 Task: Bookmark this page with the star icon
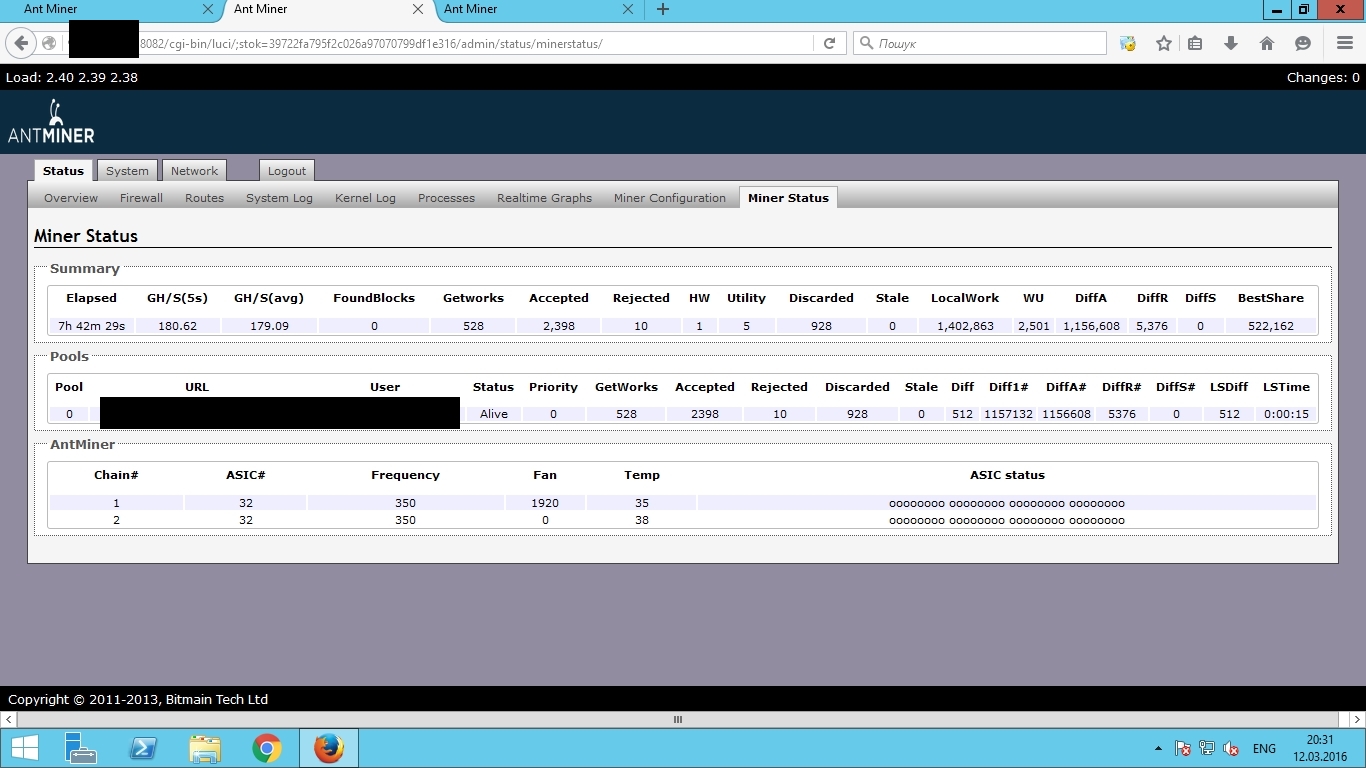point(1164,43)
